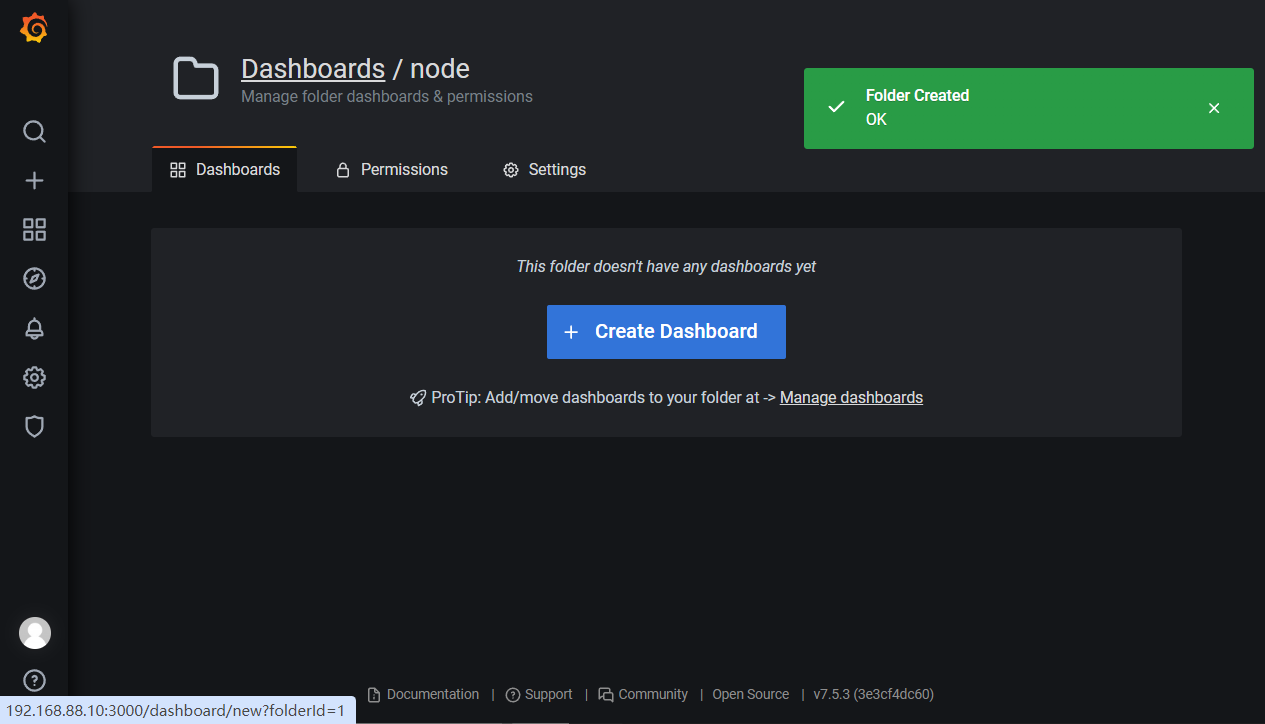Open the Dashboards grid icon in sidebar

point(34,230)
